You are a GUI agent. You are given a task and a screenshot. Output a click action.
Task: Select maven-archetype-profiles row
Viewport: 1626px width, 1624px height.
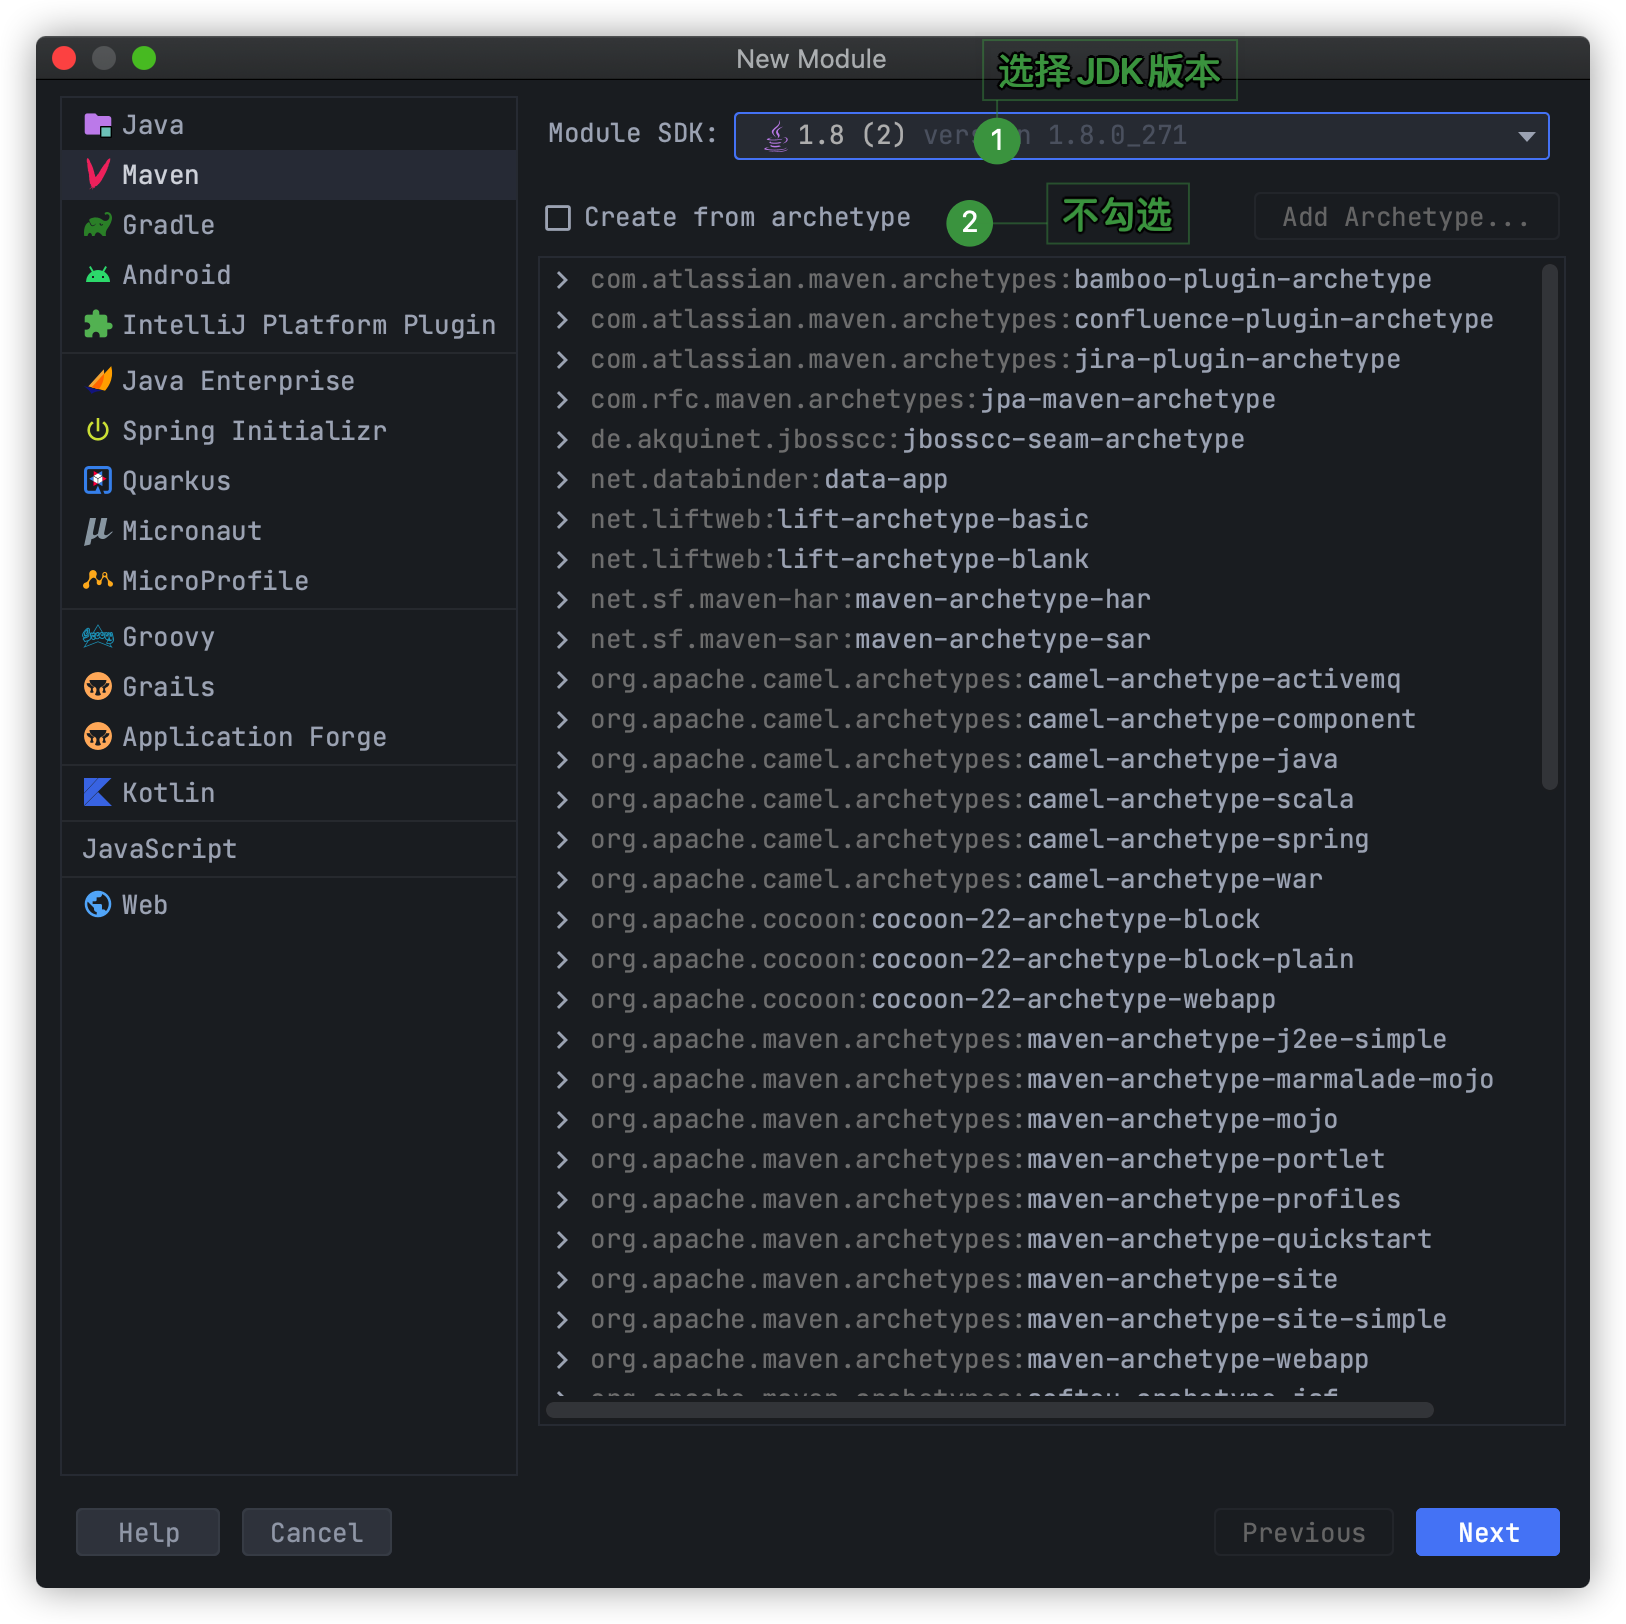[1040, 1200]
